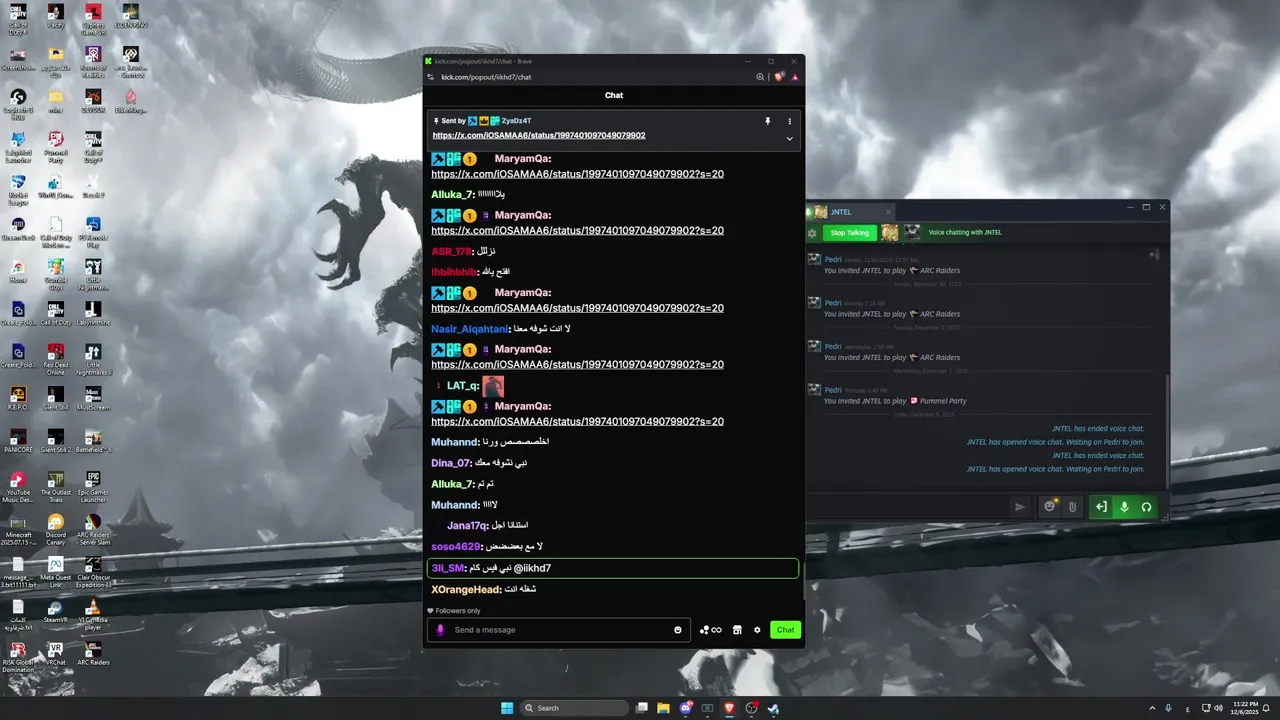Toggle pin icon on pinned Kick message
This screenshot has width=1280, height=720.
pos(768,121)
